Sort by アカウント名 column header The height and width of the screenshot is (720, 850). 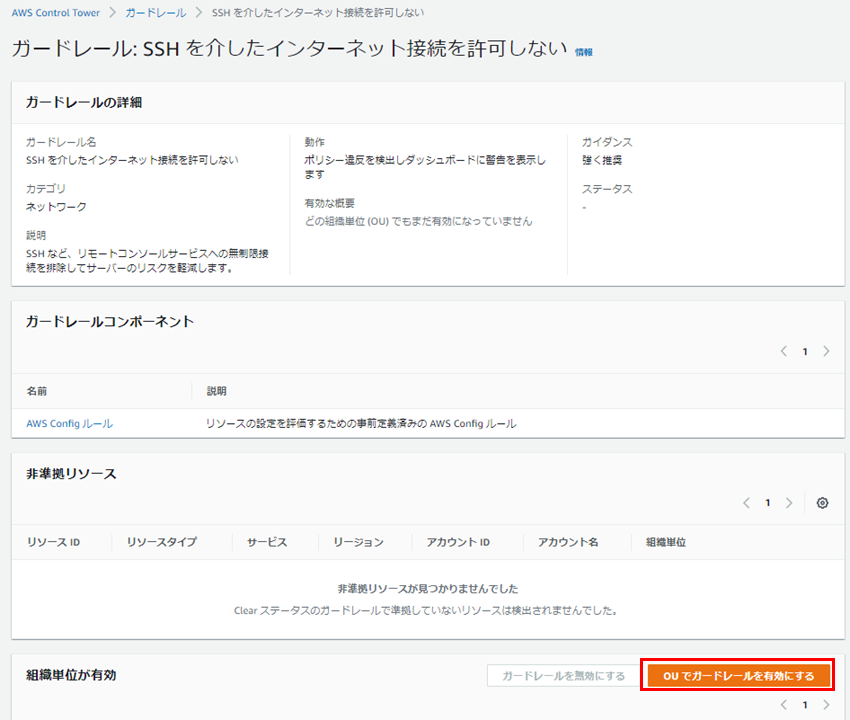tap(568, 542)
